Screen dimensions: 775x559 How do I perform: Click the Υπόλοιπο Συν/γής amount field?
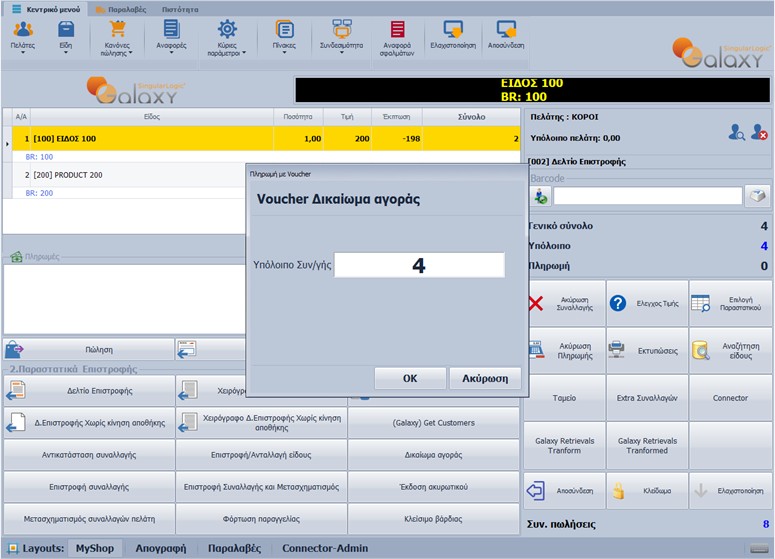pyautogui.click(x=419, y=265)
